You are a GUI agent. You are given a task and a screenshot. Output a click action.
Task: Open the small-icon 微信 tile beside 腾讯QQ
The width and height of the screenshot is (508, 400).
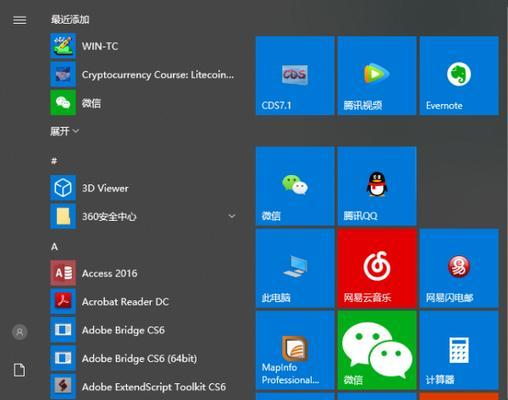[x=295, y=186]
